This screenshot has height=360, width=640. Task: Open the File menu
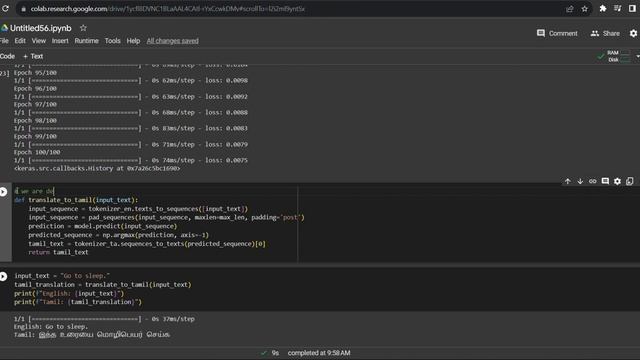tap(4, 41)
